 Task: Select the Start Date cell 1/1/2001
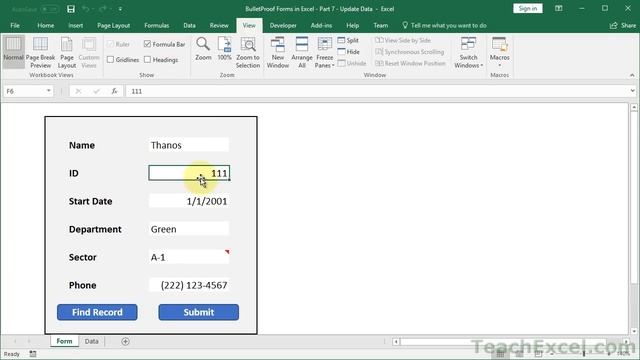coord(189,201)
